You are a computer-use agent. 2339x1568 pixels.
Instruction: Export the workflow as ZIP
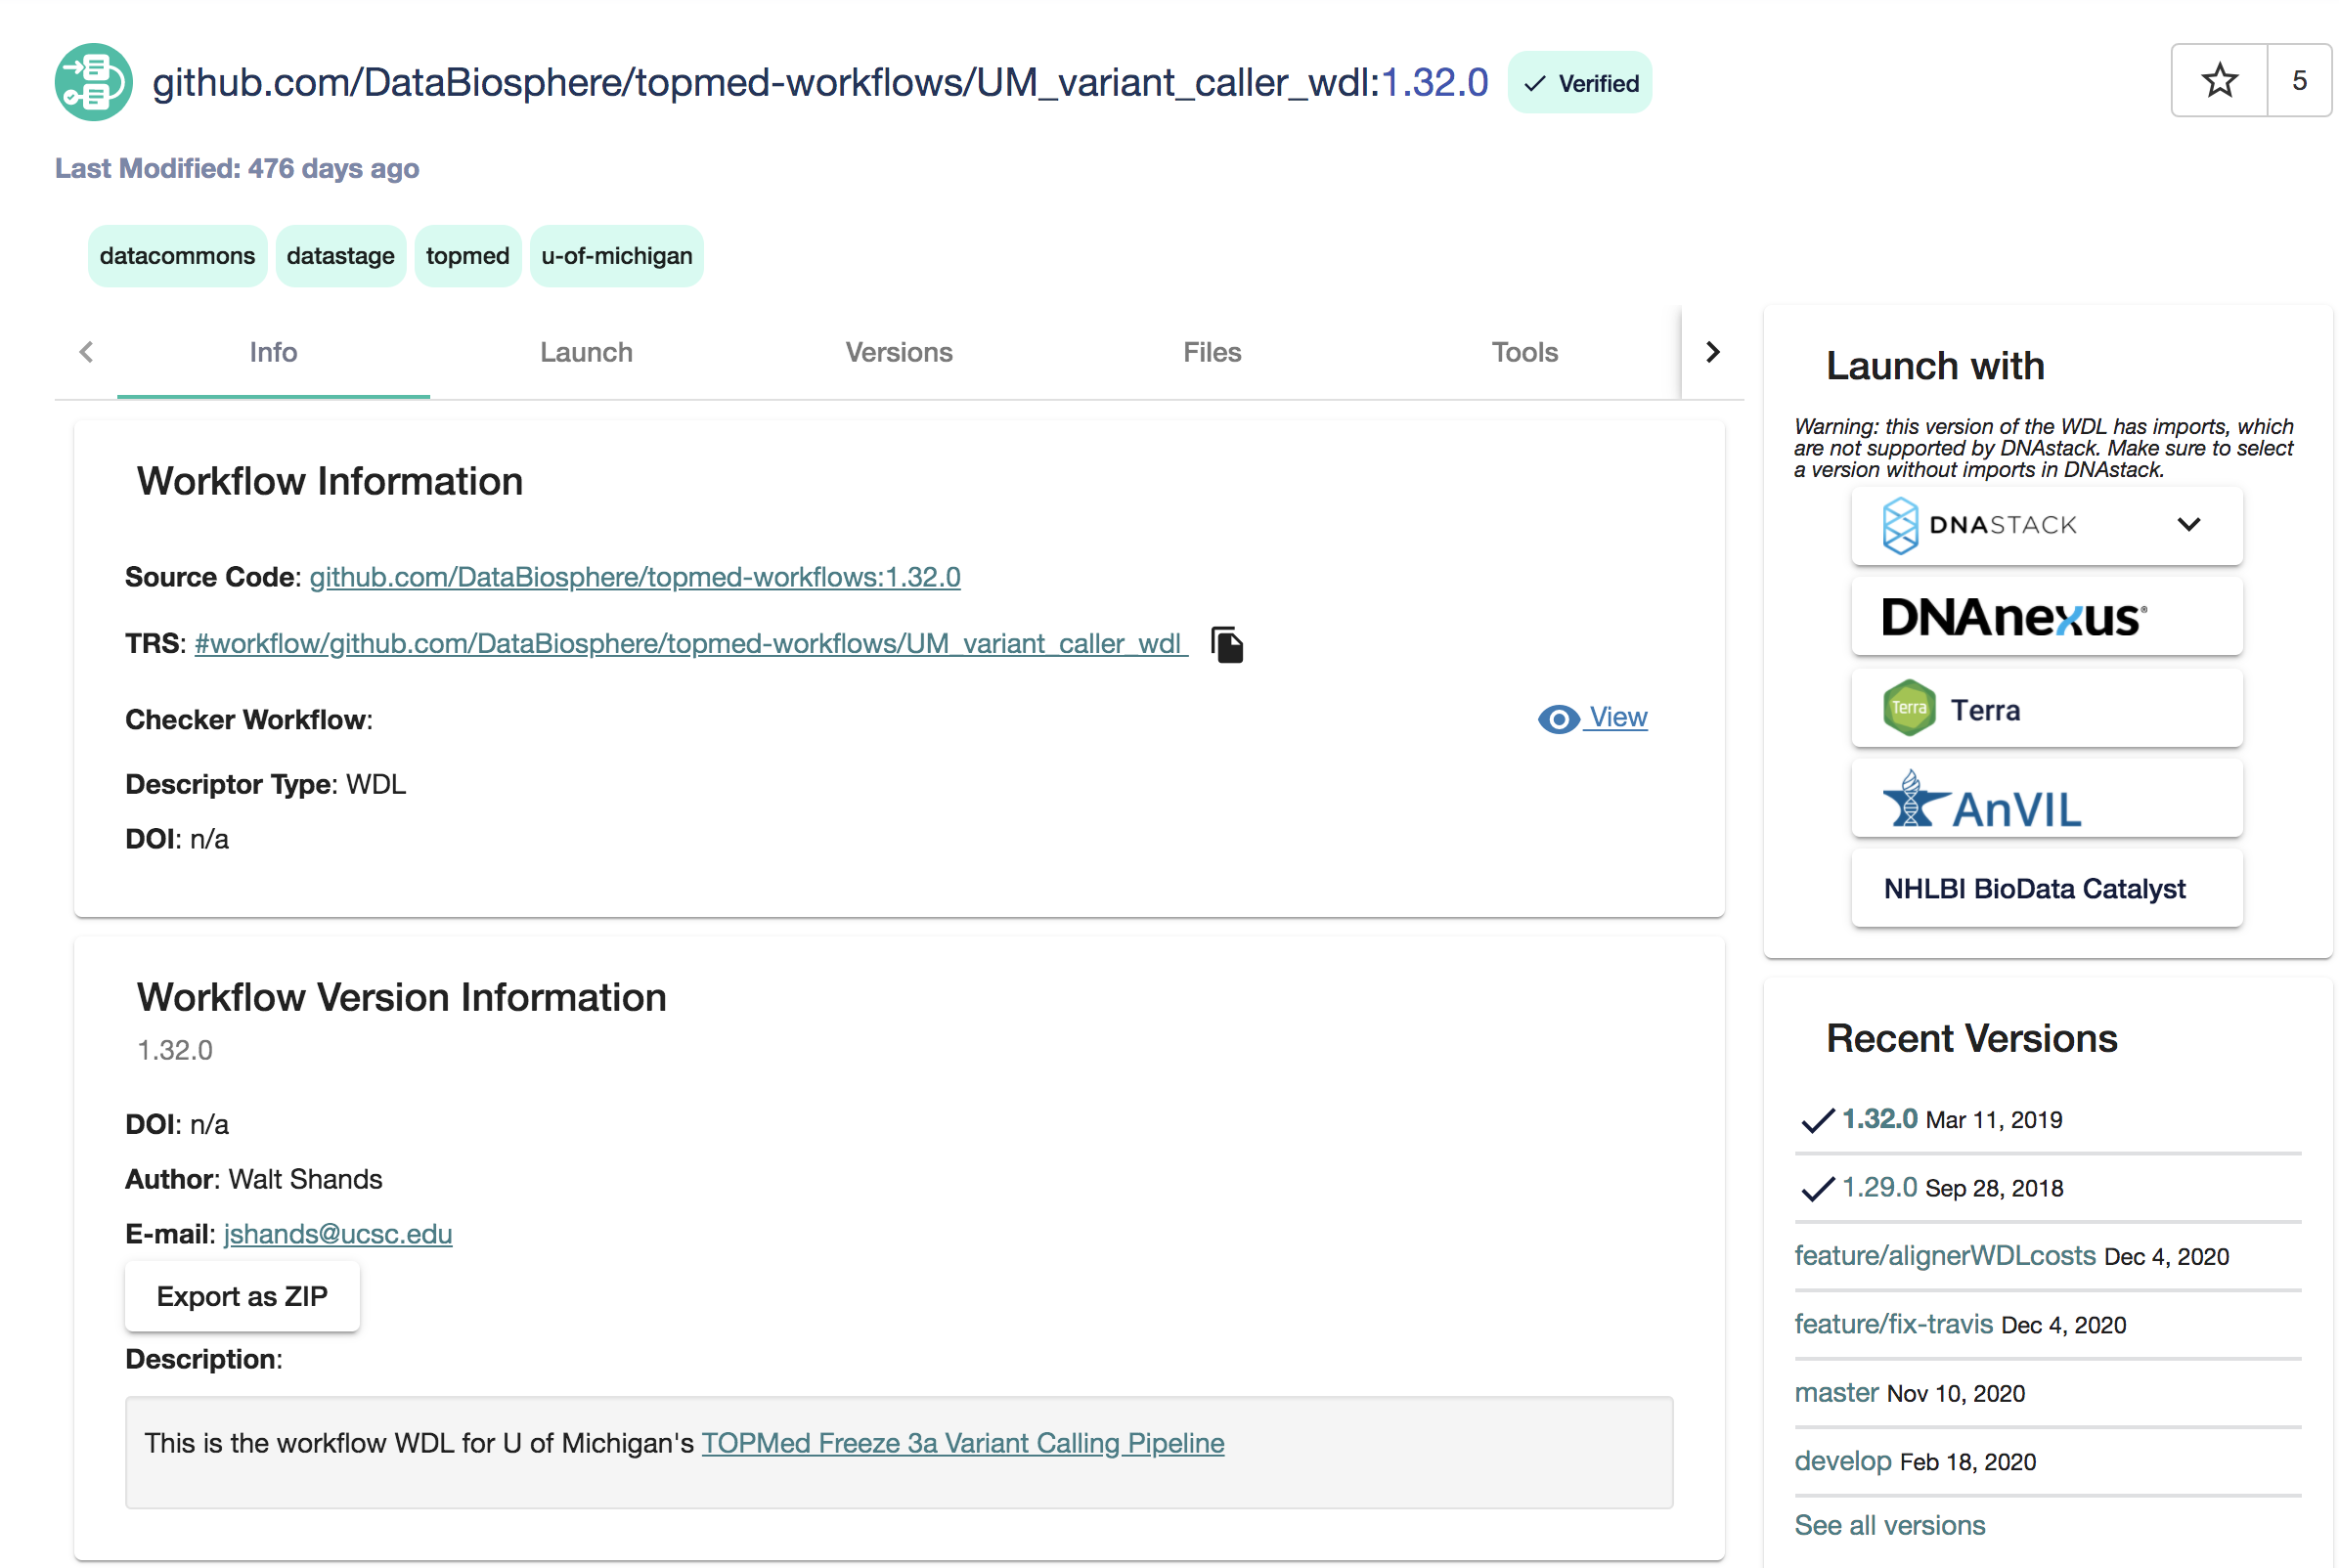242,1296
